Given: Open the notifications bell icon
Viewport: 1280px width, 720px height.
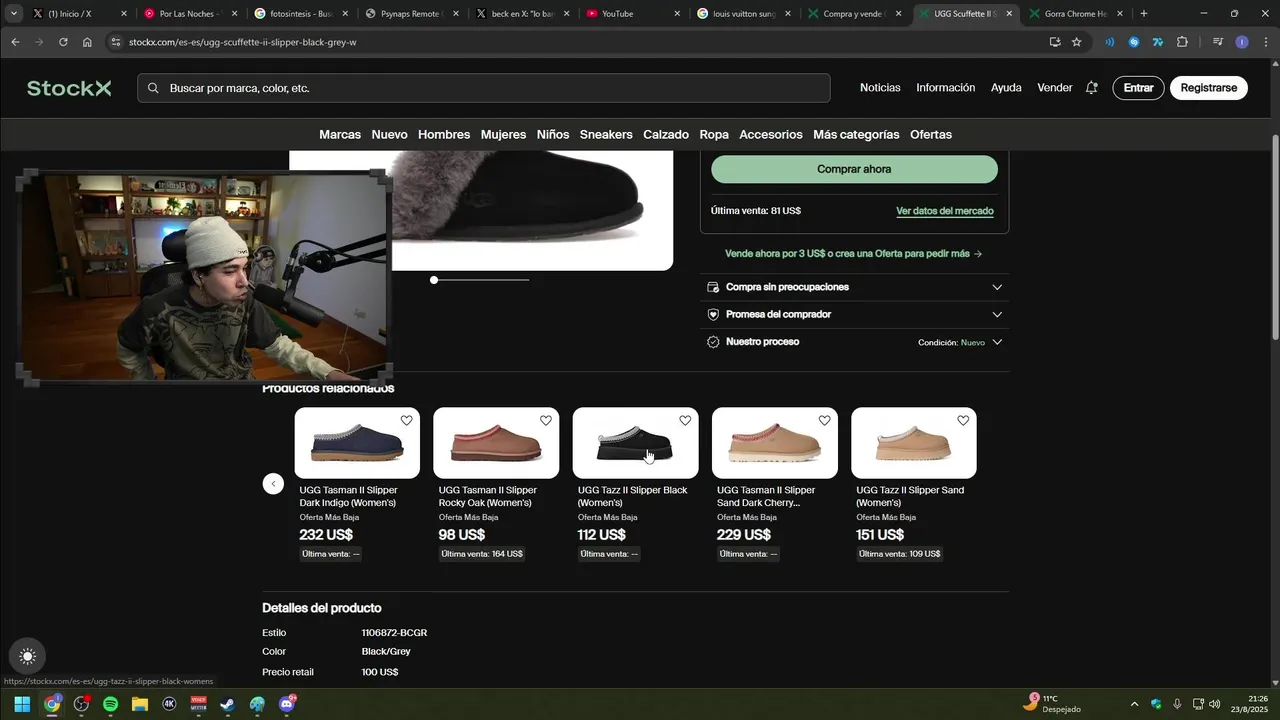Looking at the screenshot, I should [1091, 88].
